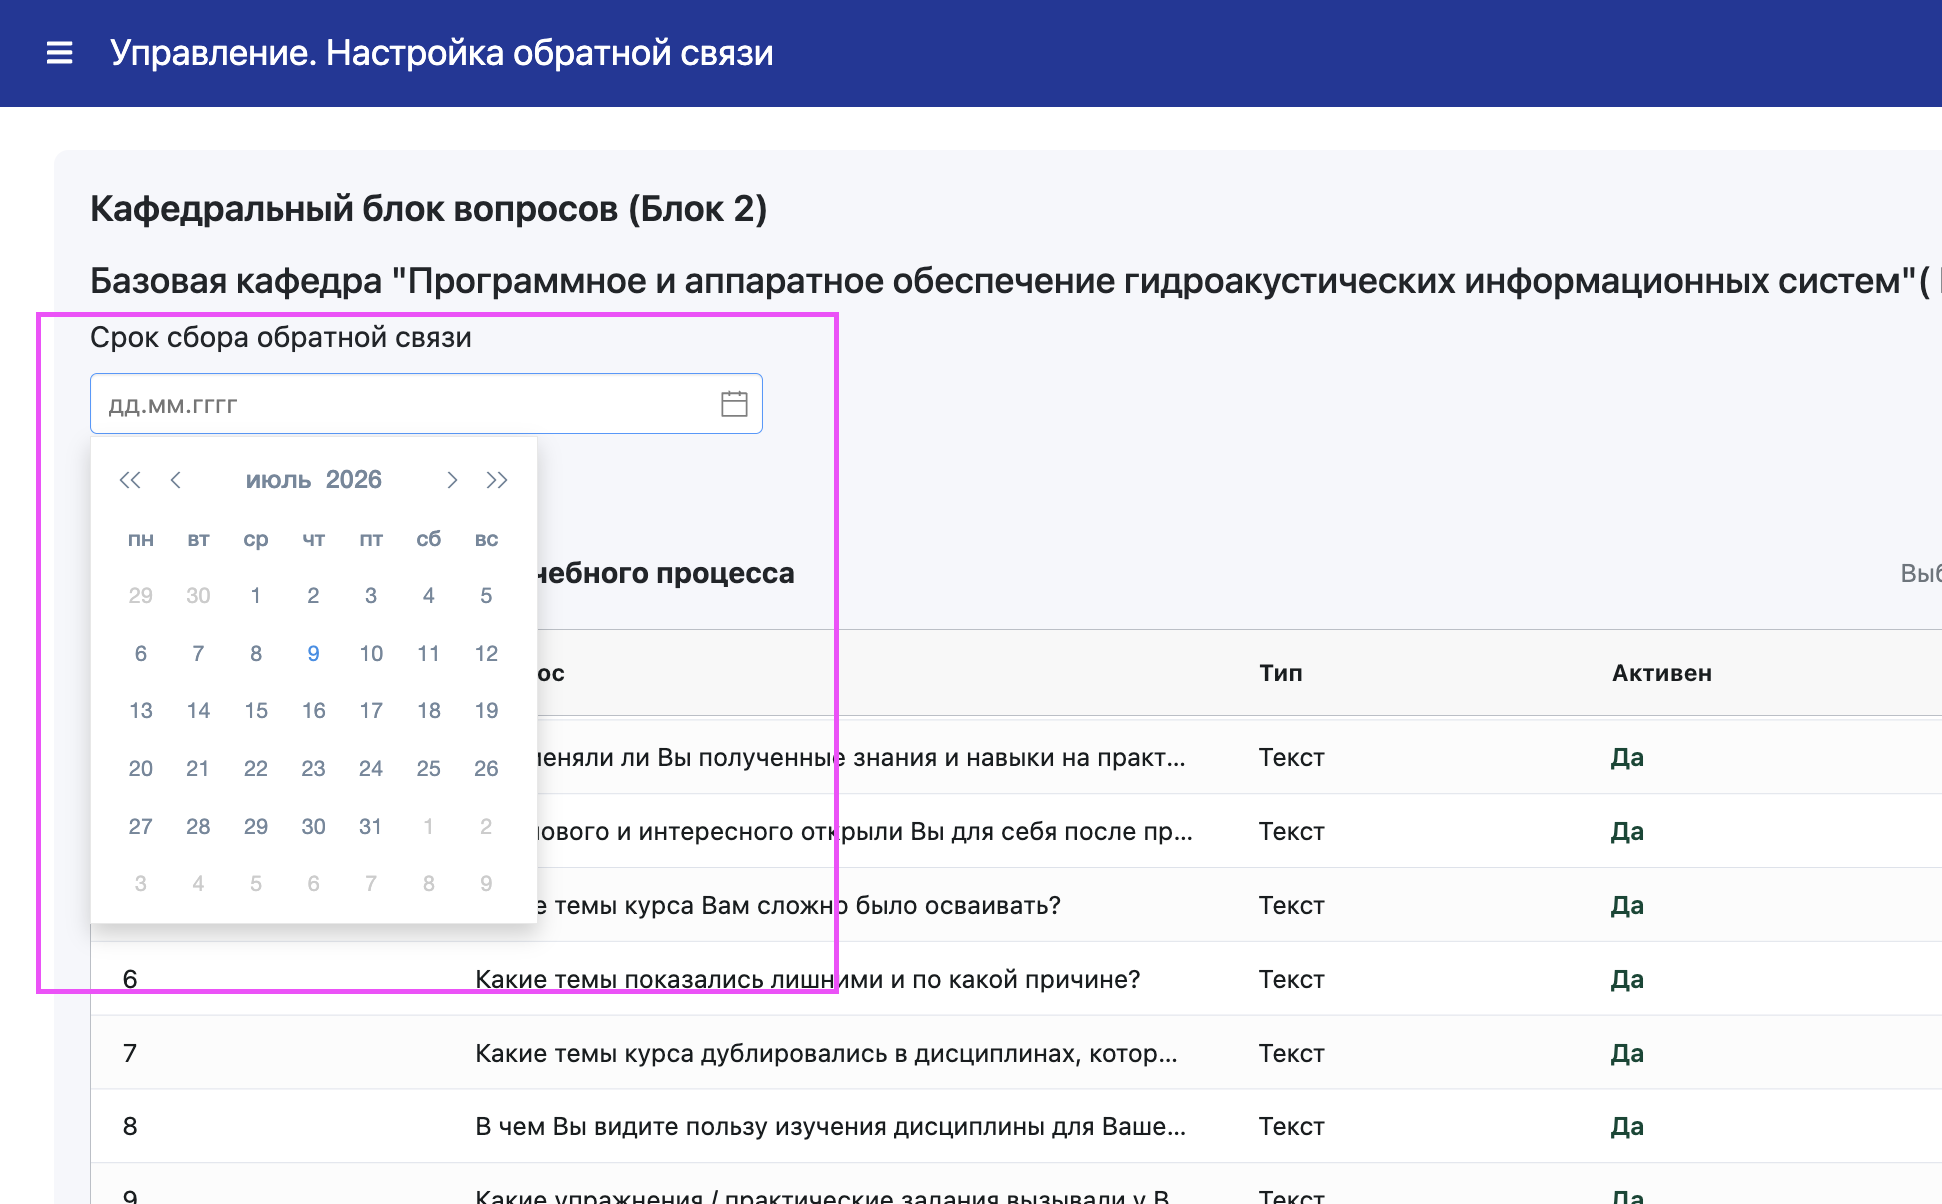Select July 6 in the calendar
This screenshot has width=1942, height=1204.
(141, 654)
